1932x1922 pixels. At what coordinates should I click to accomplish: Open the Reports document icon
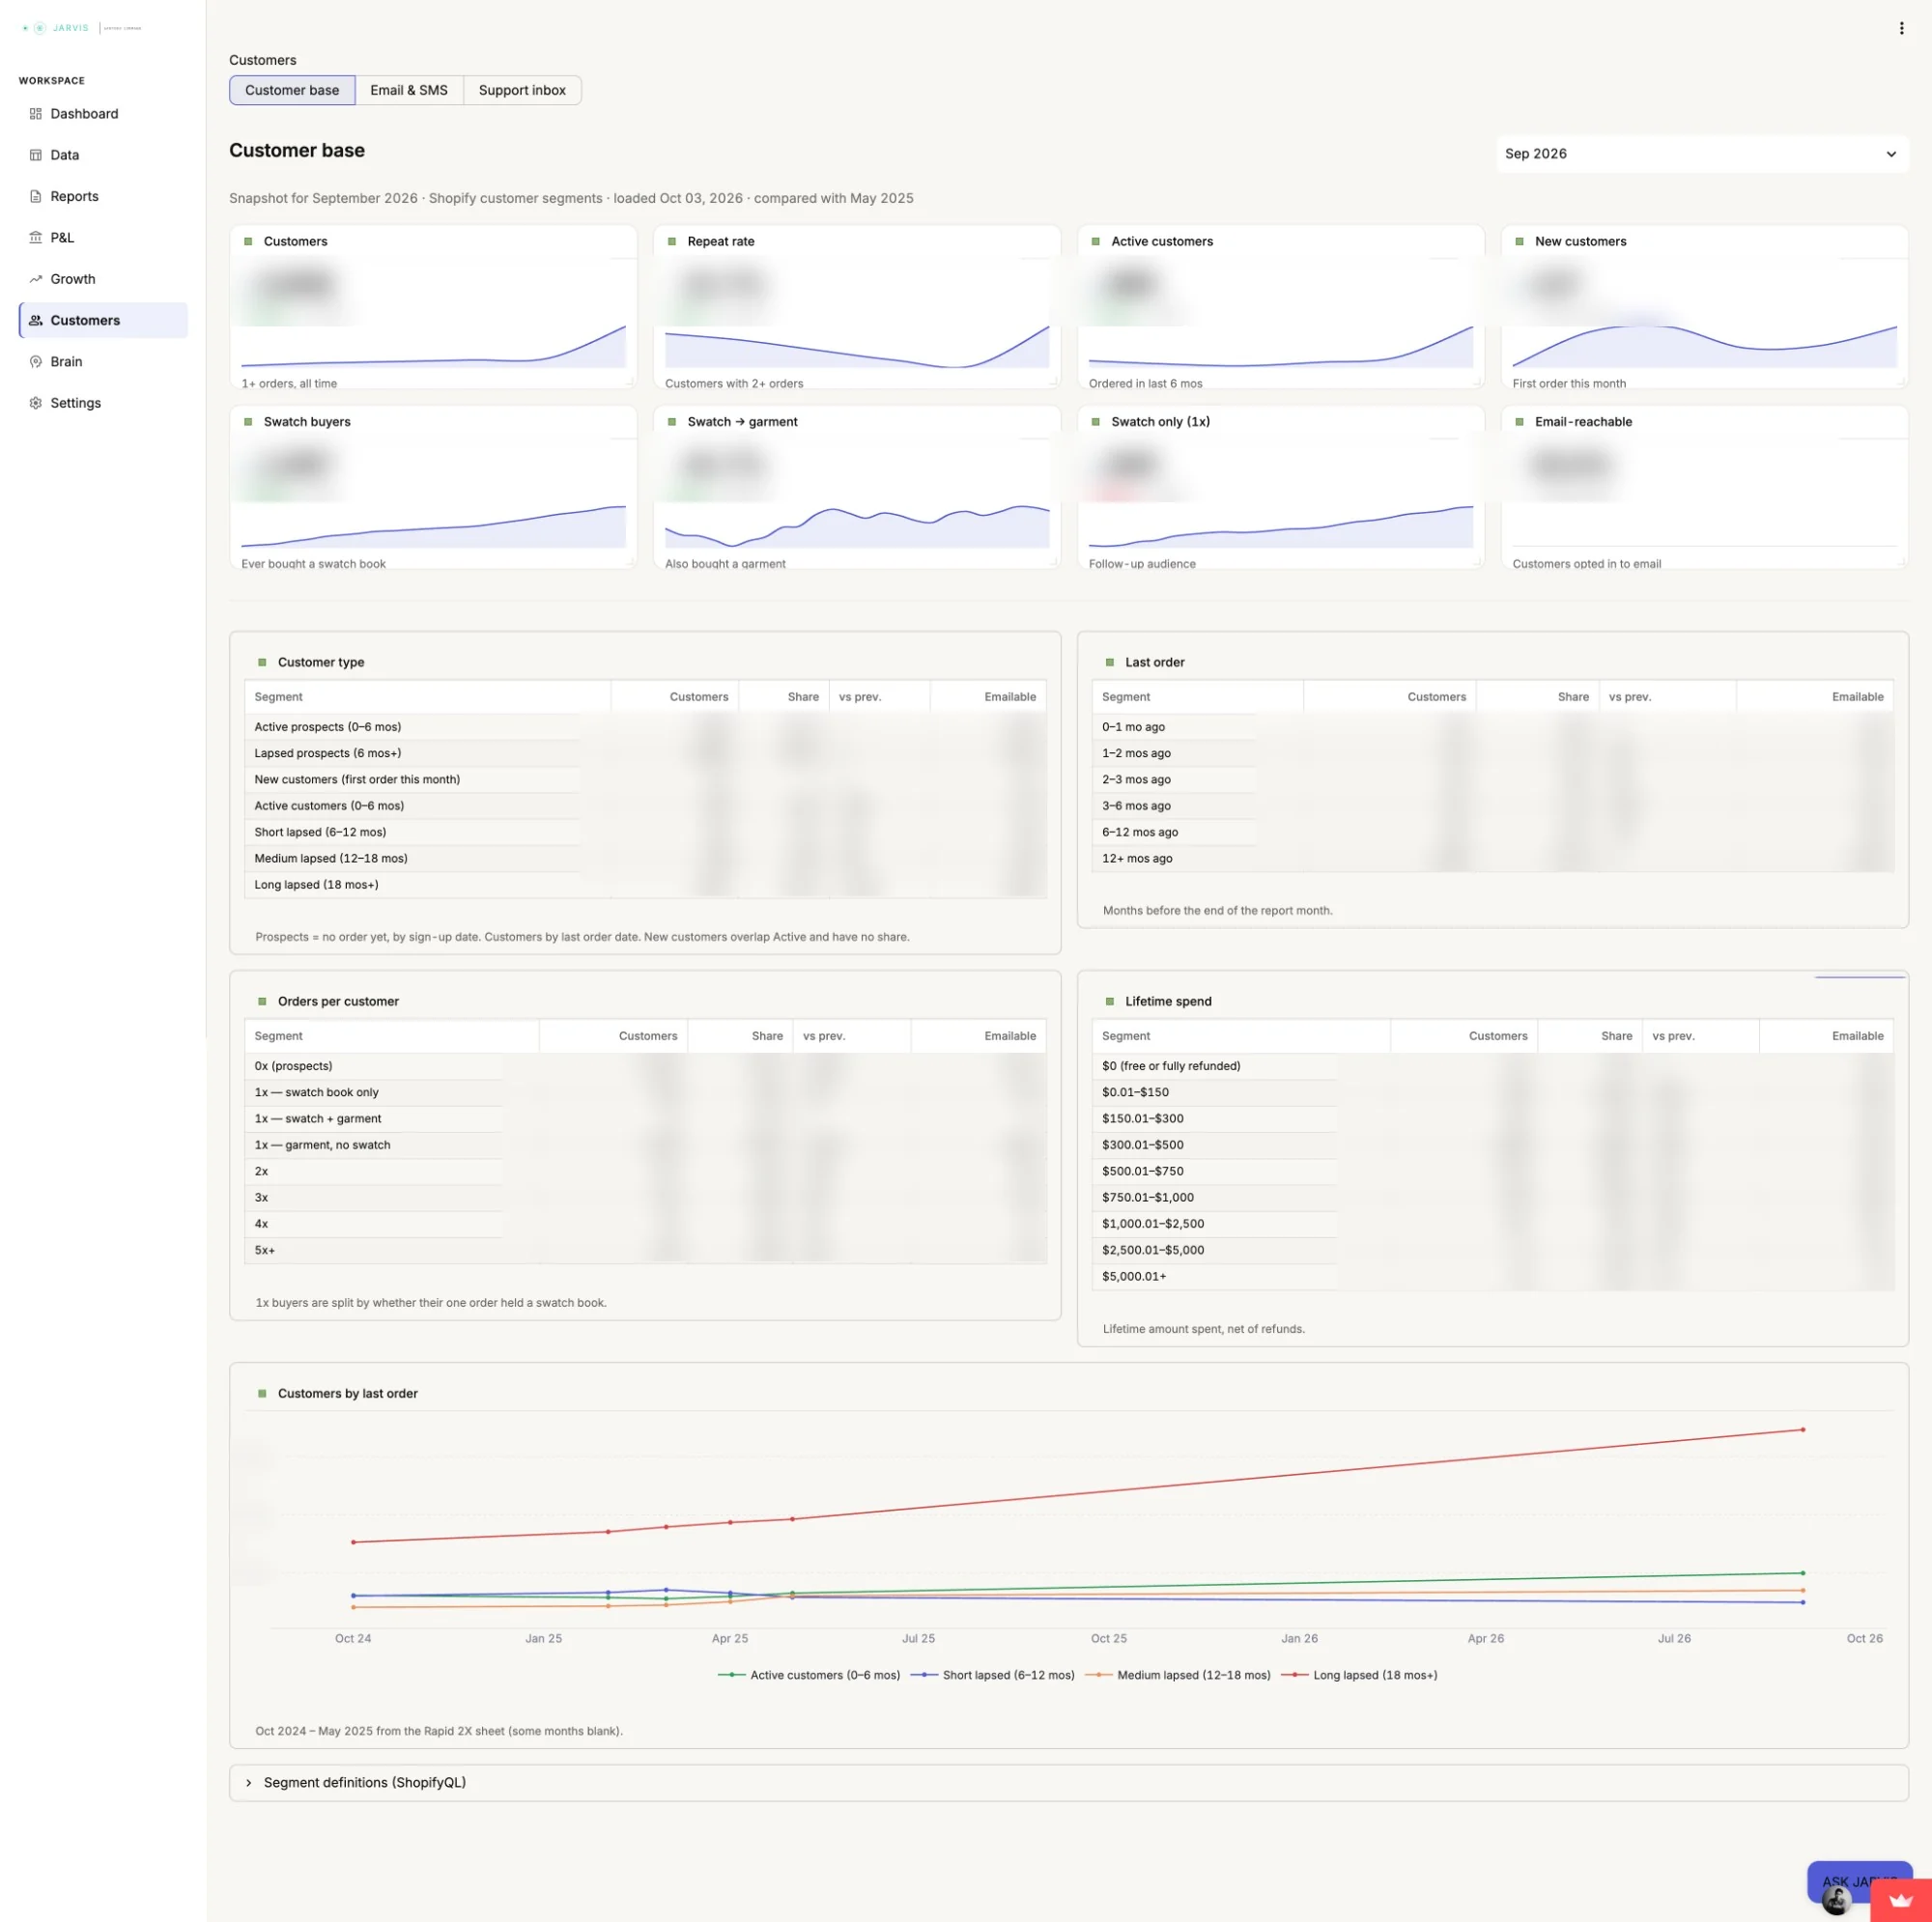click(x=36, y=196)
